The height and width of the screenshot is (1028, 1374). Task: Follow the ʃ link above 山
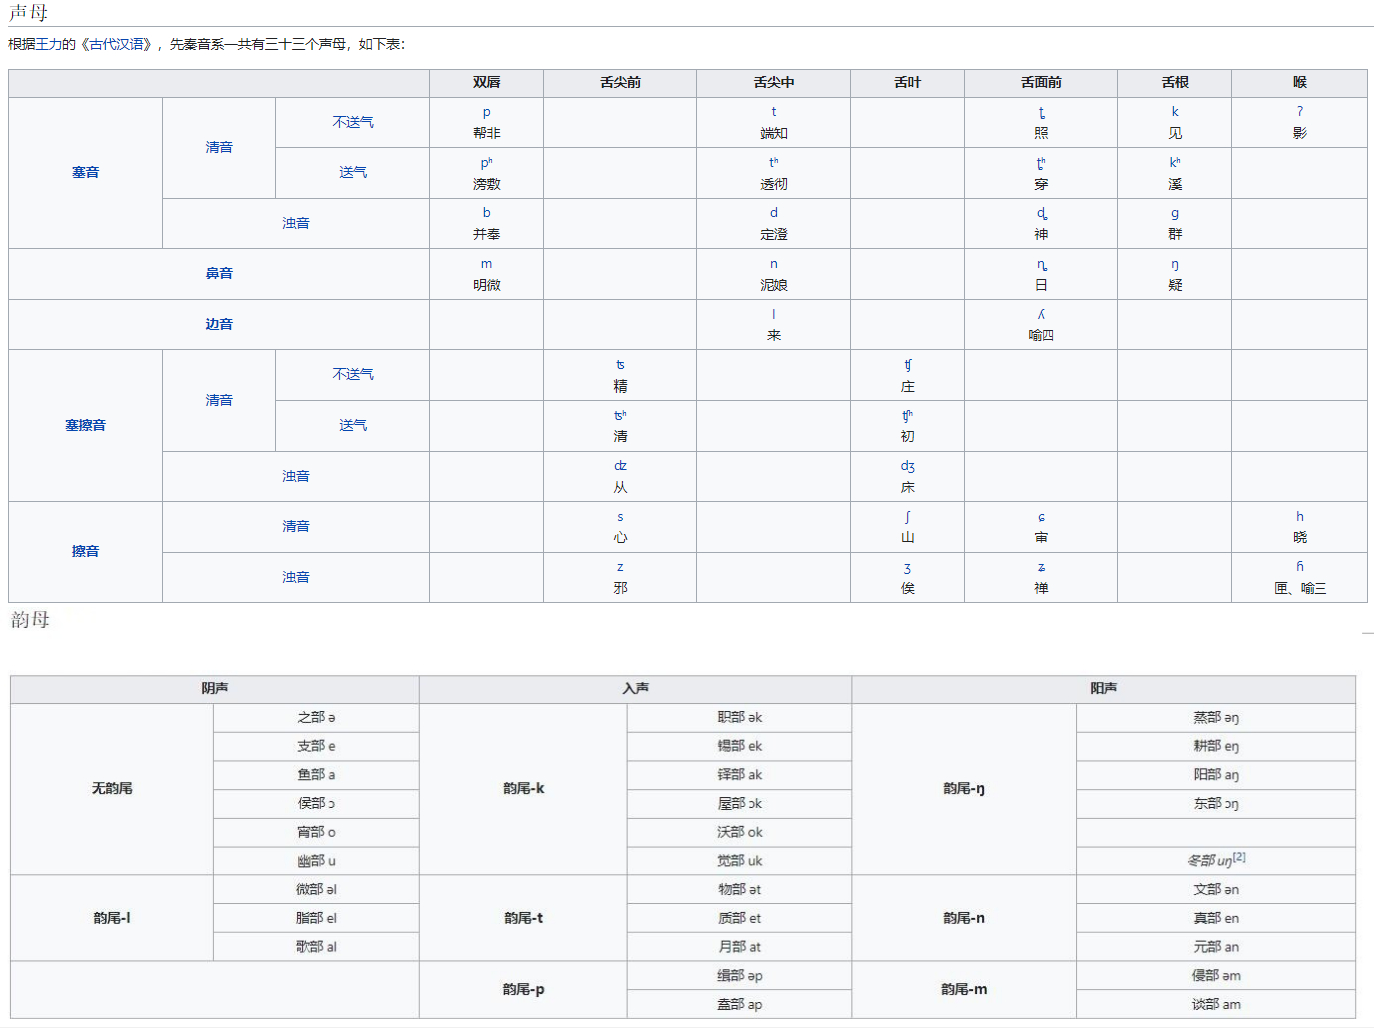907,517
